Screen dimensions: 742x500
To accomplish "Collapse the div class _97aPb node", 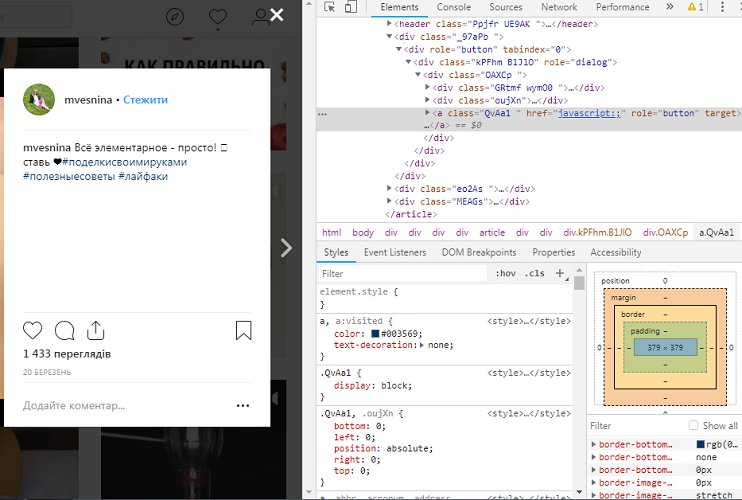I will 389,36.
